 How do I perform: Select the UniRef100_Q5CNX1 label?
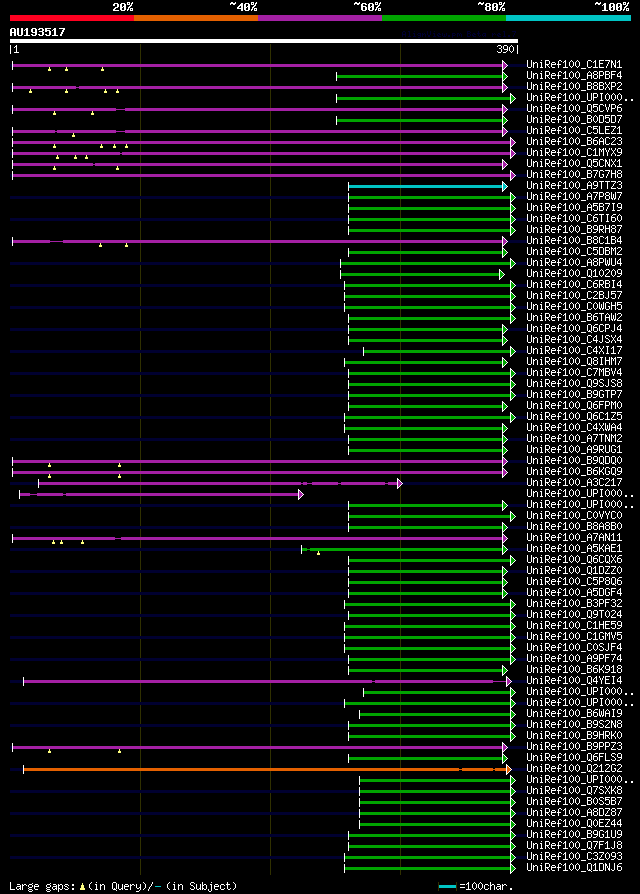pyautogui.click(x=574, y=164)
